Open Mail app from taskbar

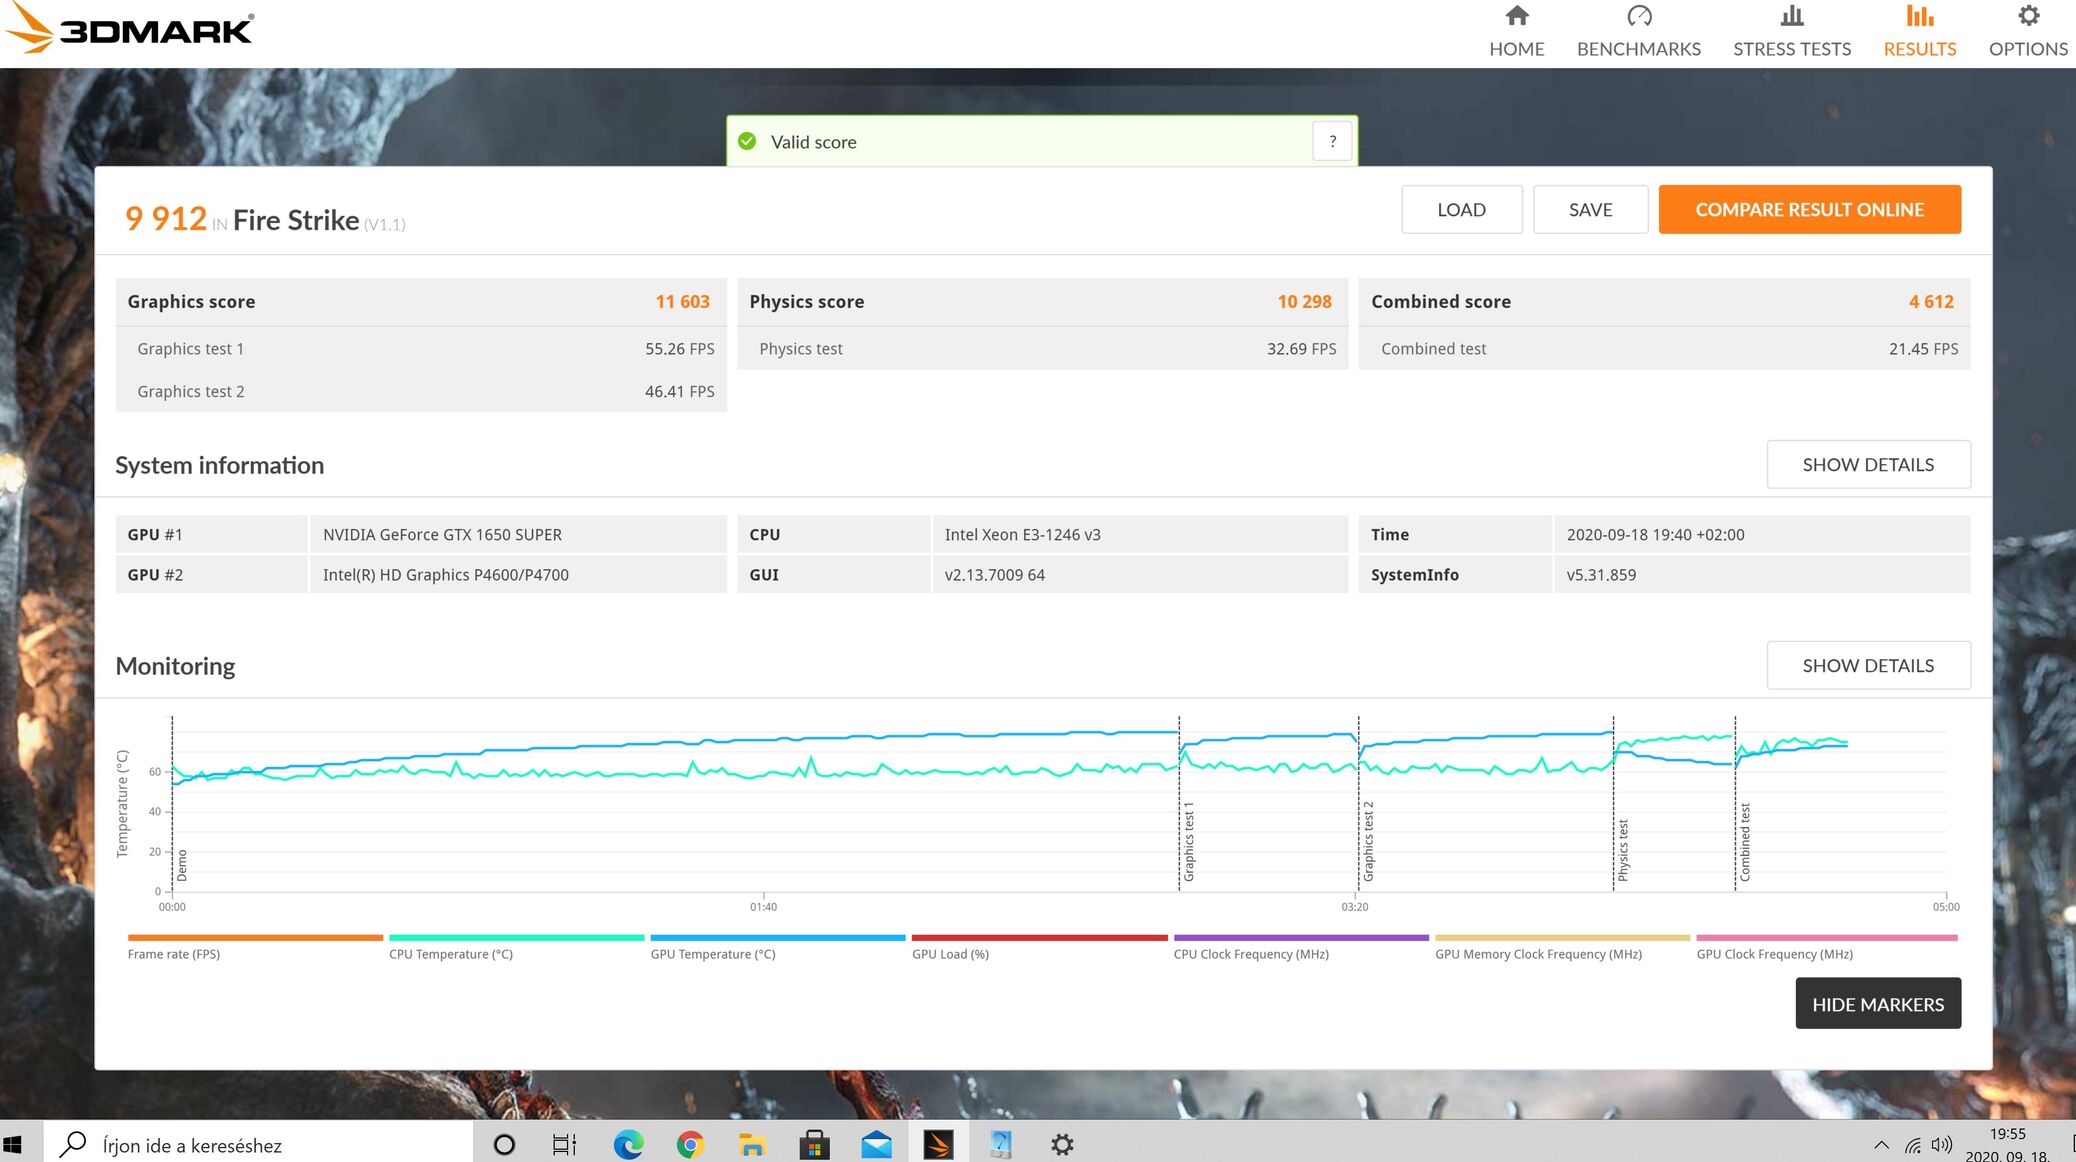876,1145
